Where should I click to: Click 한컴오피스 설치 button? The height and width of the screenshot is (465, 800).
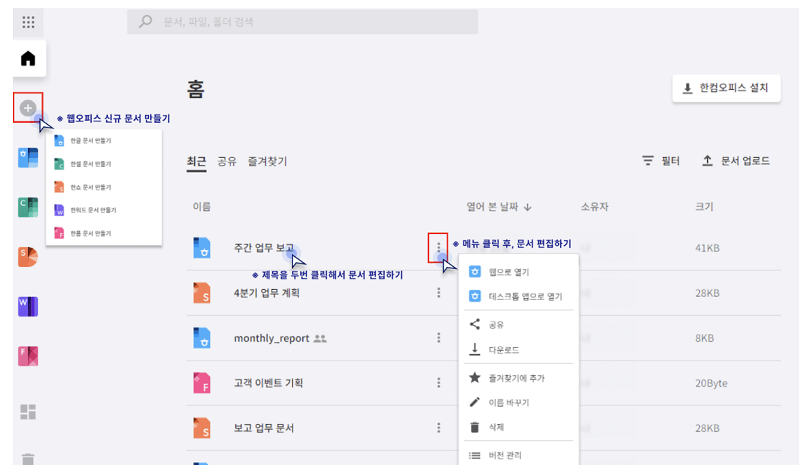tap(726, 88)
